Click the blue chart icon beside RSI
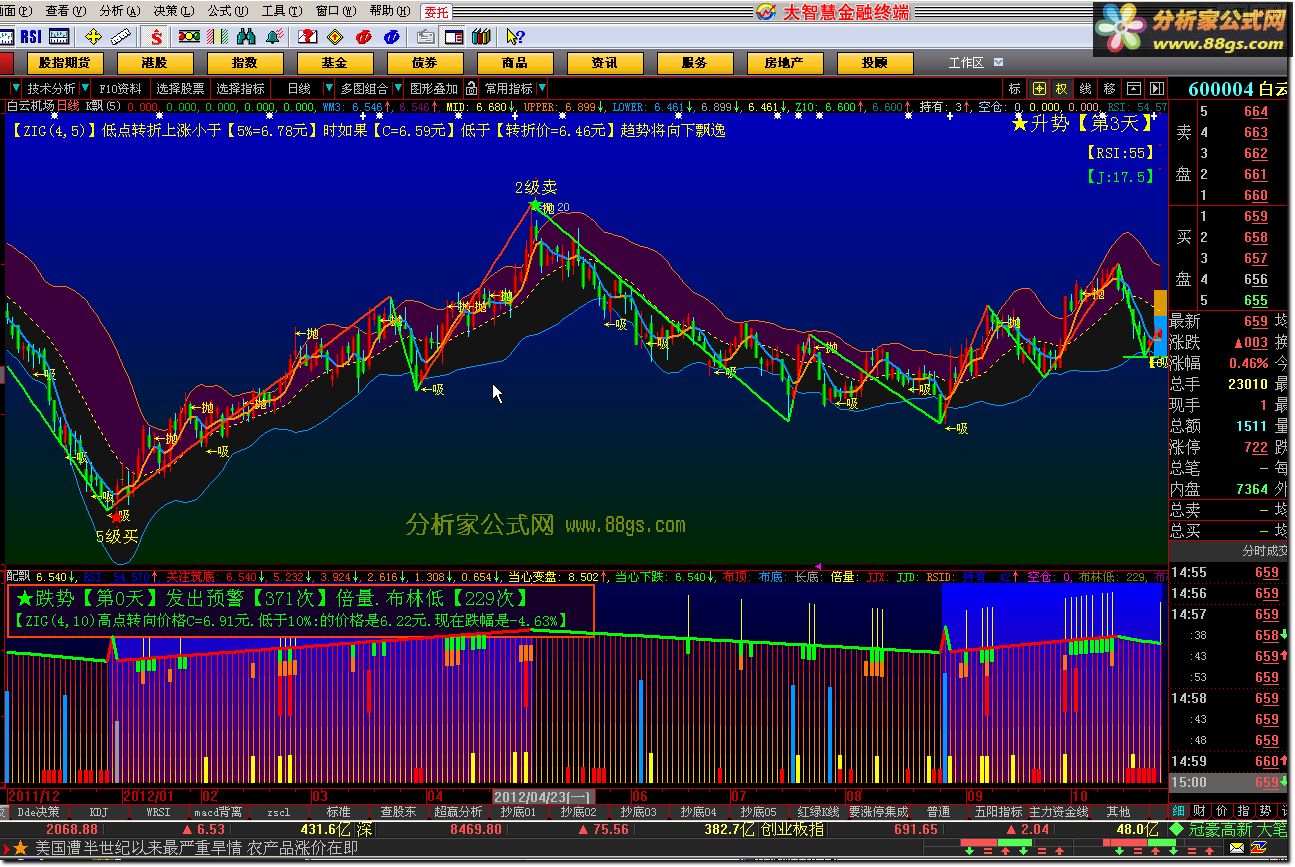This screenshot has width=1295, height=867. pos(6,37)
